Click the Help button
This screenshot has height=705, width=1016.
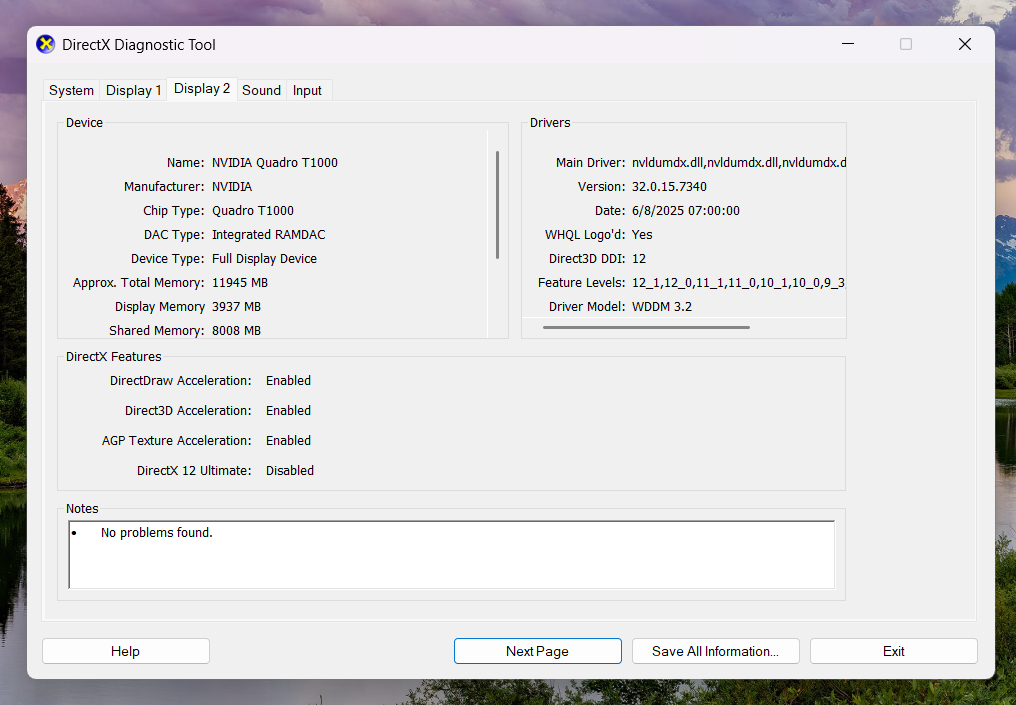[126, 651]
